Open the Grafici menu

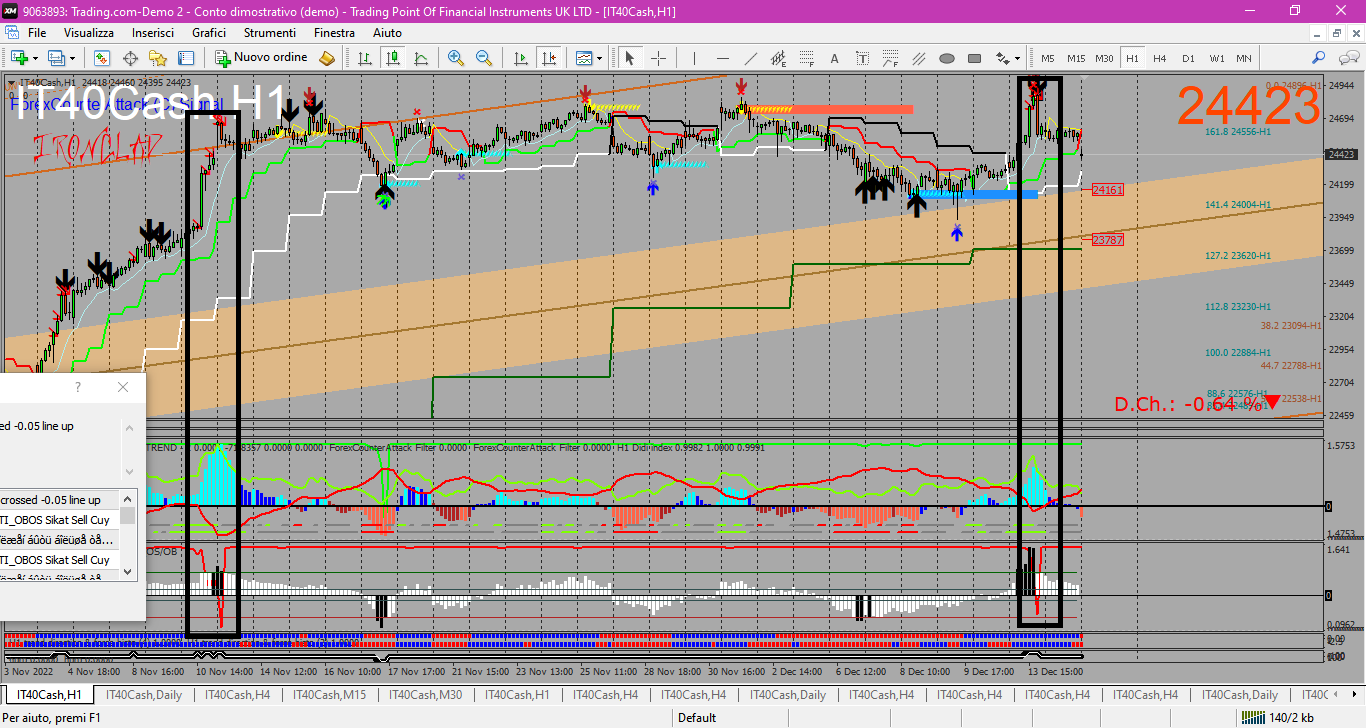pyautogui.click(x=209, y=33)
